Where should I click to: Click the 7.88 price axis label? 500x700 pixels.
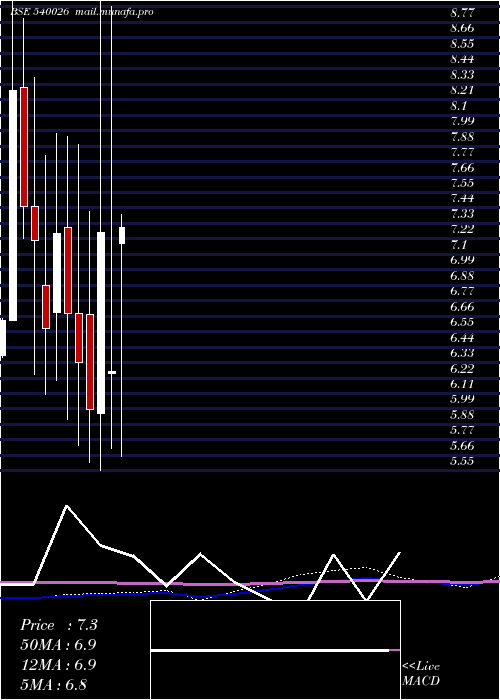[462, 137]
